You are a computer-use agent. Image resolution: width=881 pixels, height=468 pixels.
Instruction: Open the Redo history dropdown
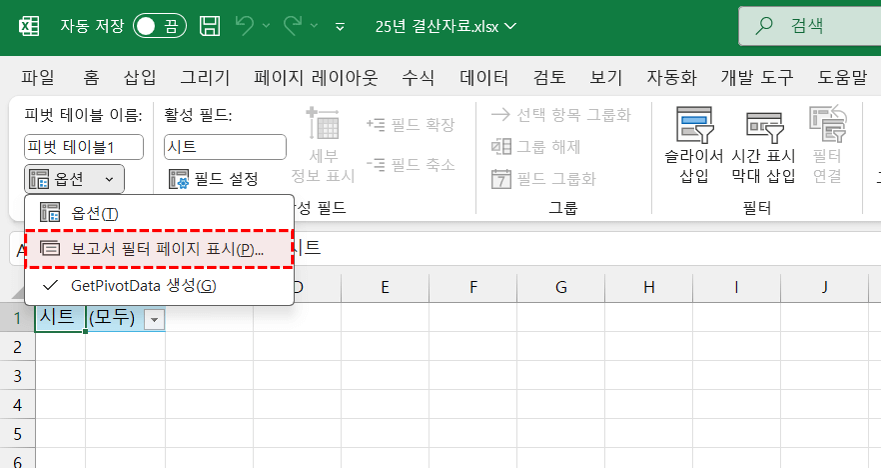click(x=314, y=26)
